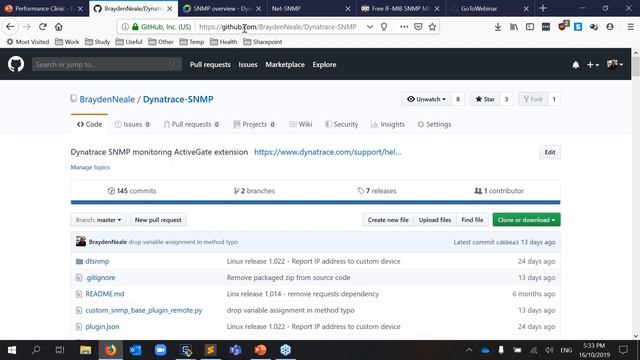
Task: Bookmark this page with star icon
Action: pos(432,27)
